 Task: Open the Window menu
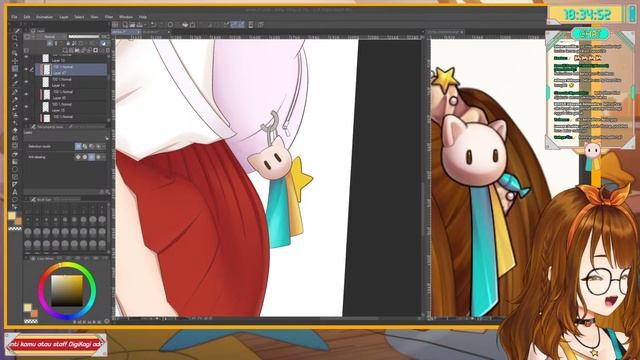point(126,17)
